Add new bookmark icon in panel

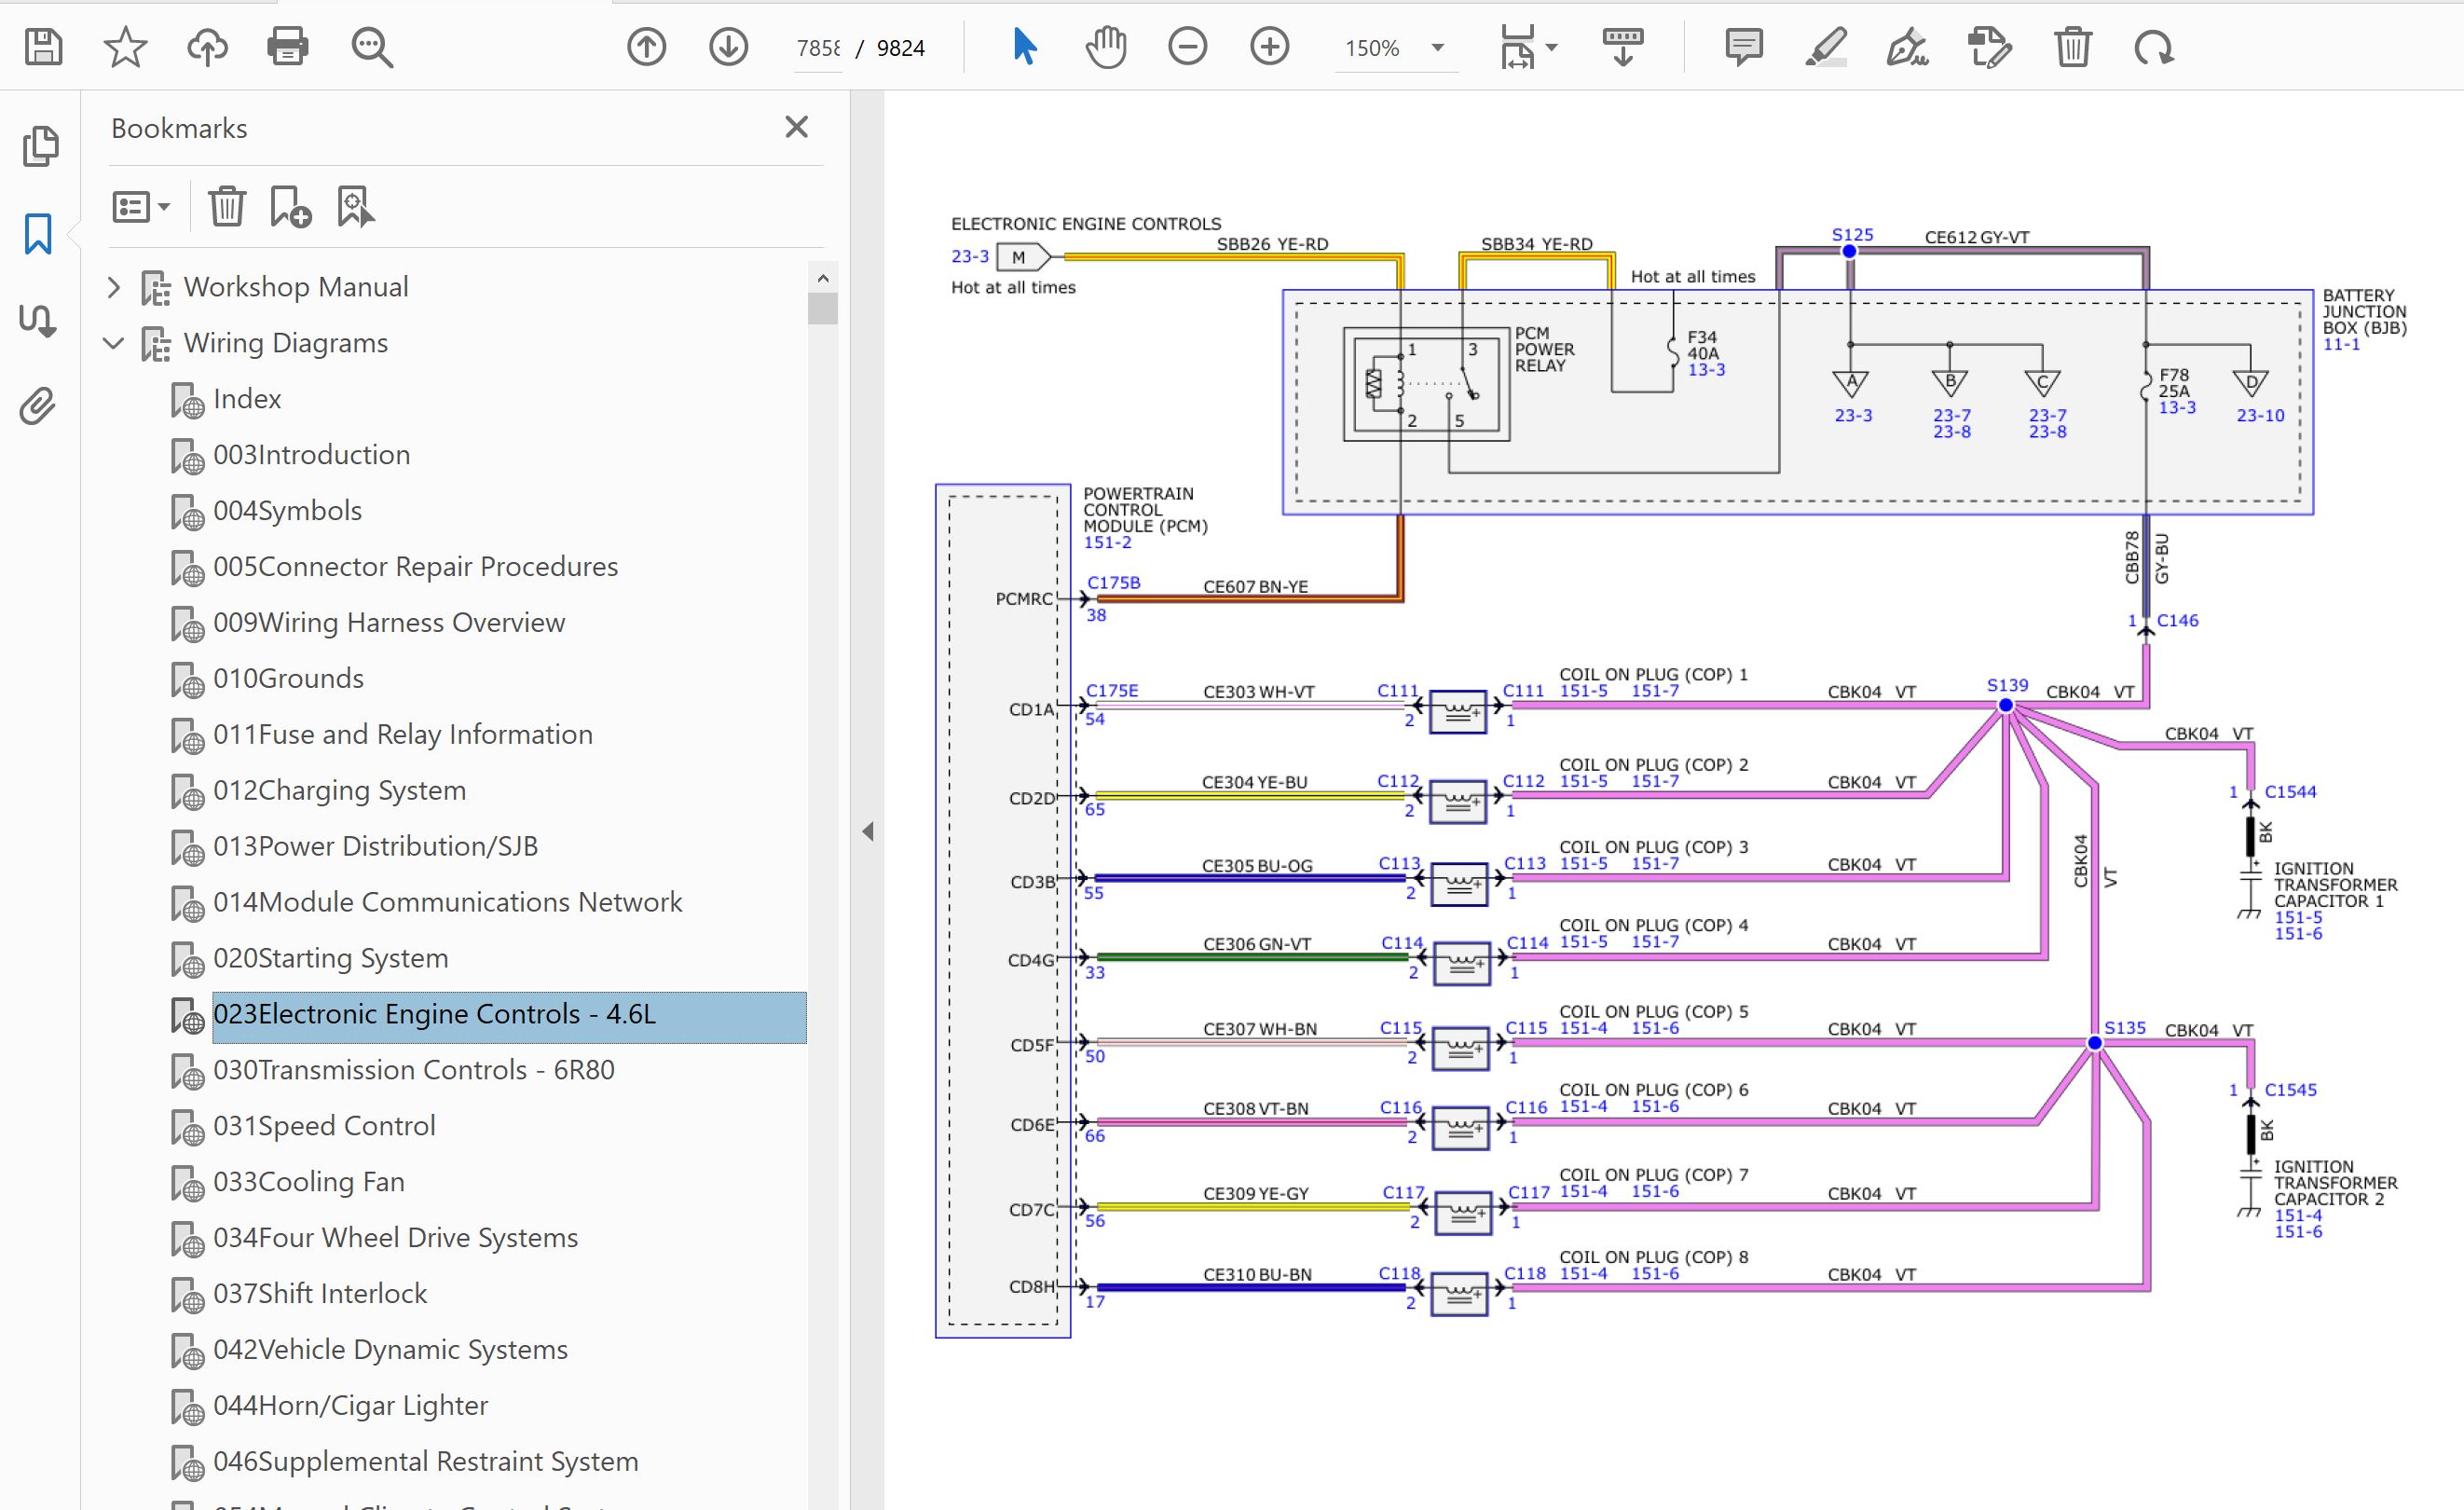(290, 207)
